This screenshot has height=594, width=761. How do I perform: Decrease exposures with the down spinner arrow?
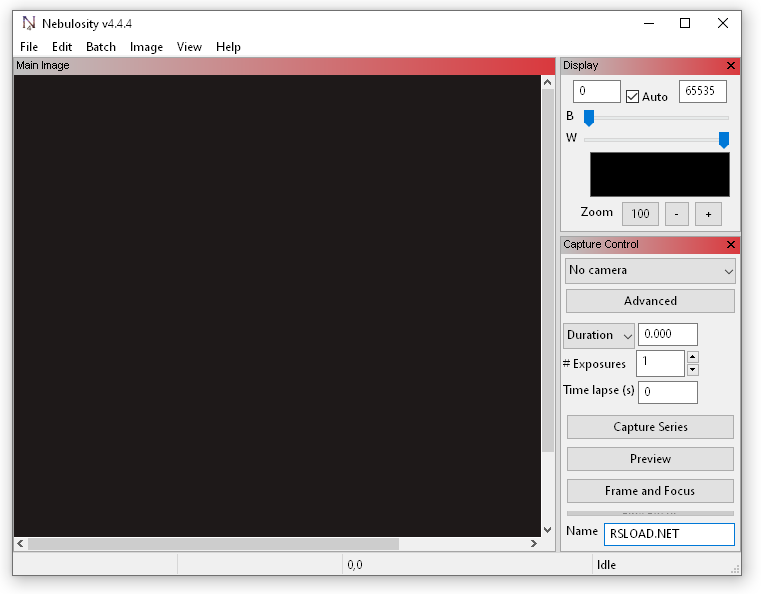693,370
